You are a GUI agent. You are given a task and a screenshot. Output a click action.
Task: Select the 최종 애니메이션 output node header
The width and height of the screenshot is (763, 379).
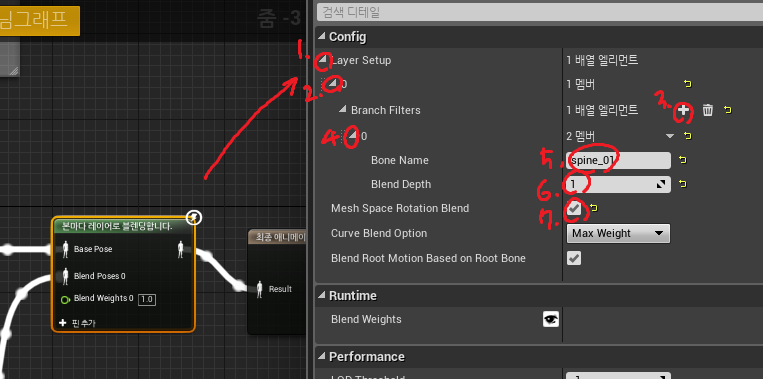[277, 237]
